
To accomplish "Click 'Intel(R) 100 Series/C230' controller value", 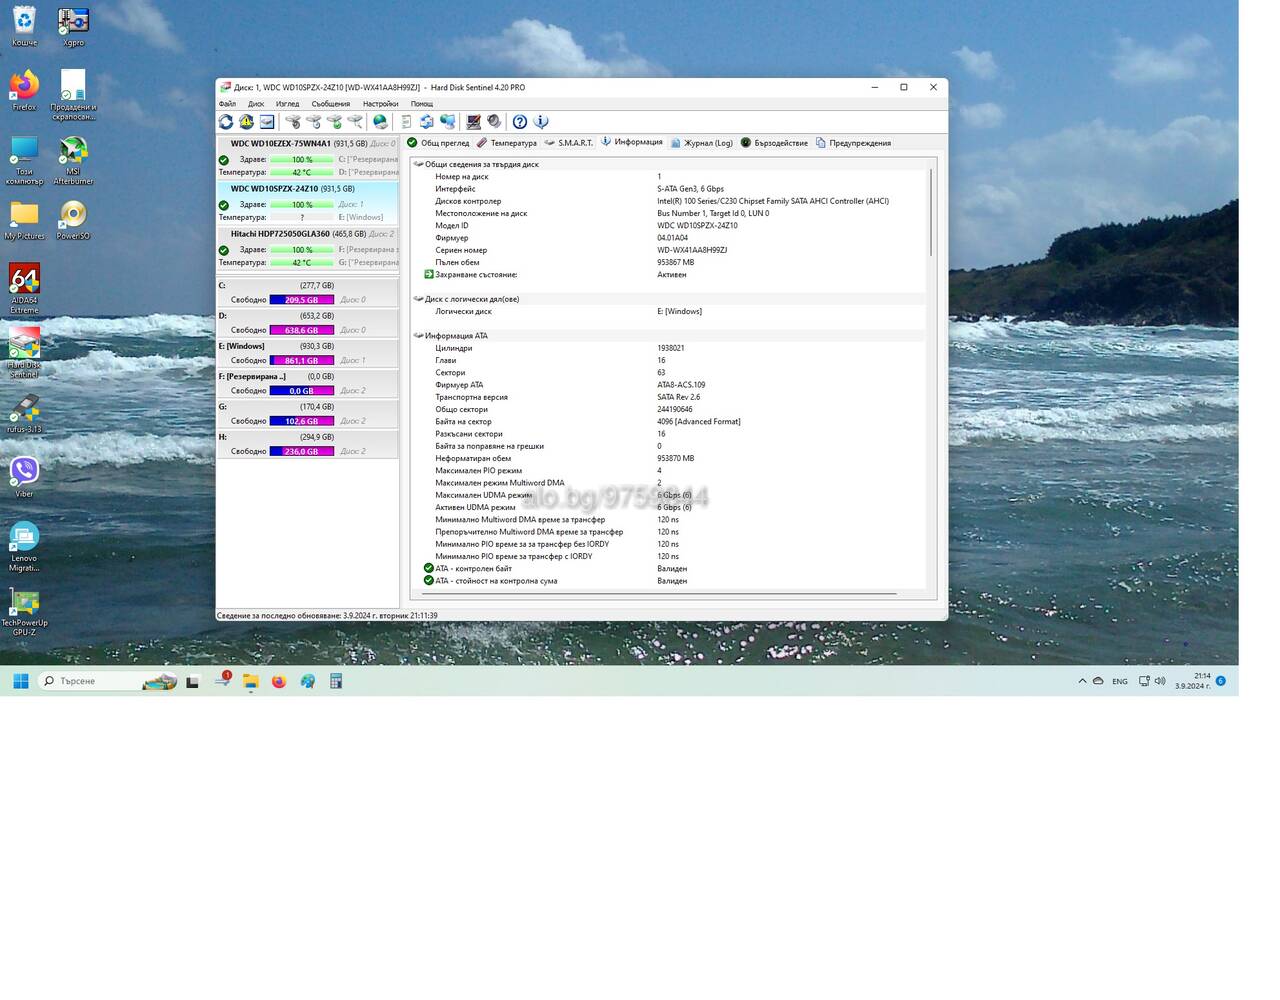I will [773, 201].
